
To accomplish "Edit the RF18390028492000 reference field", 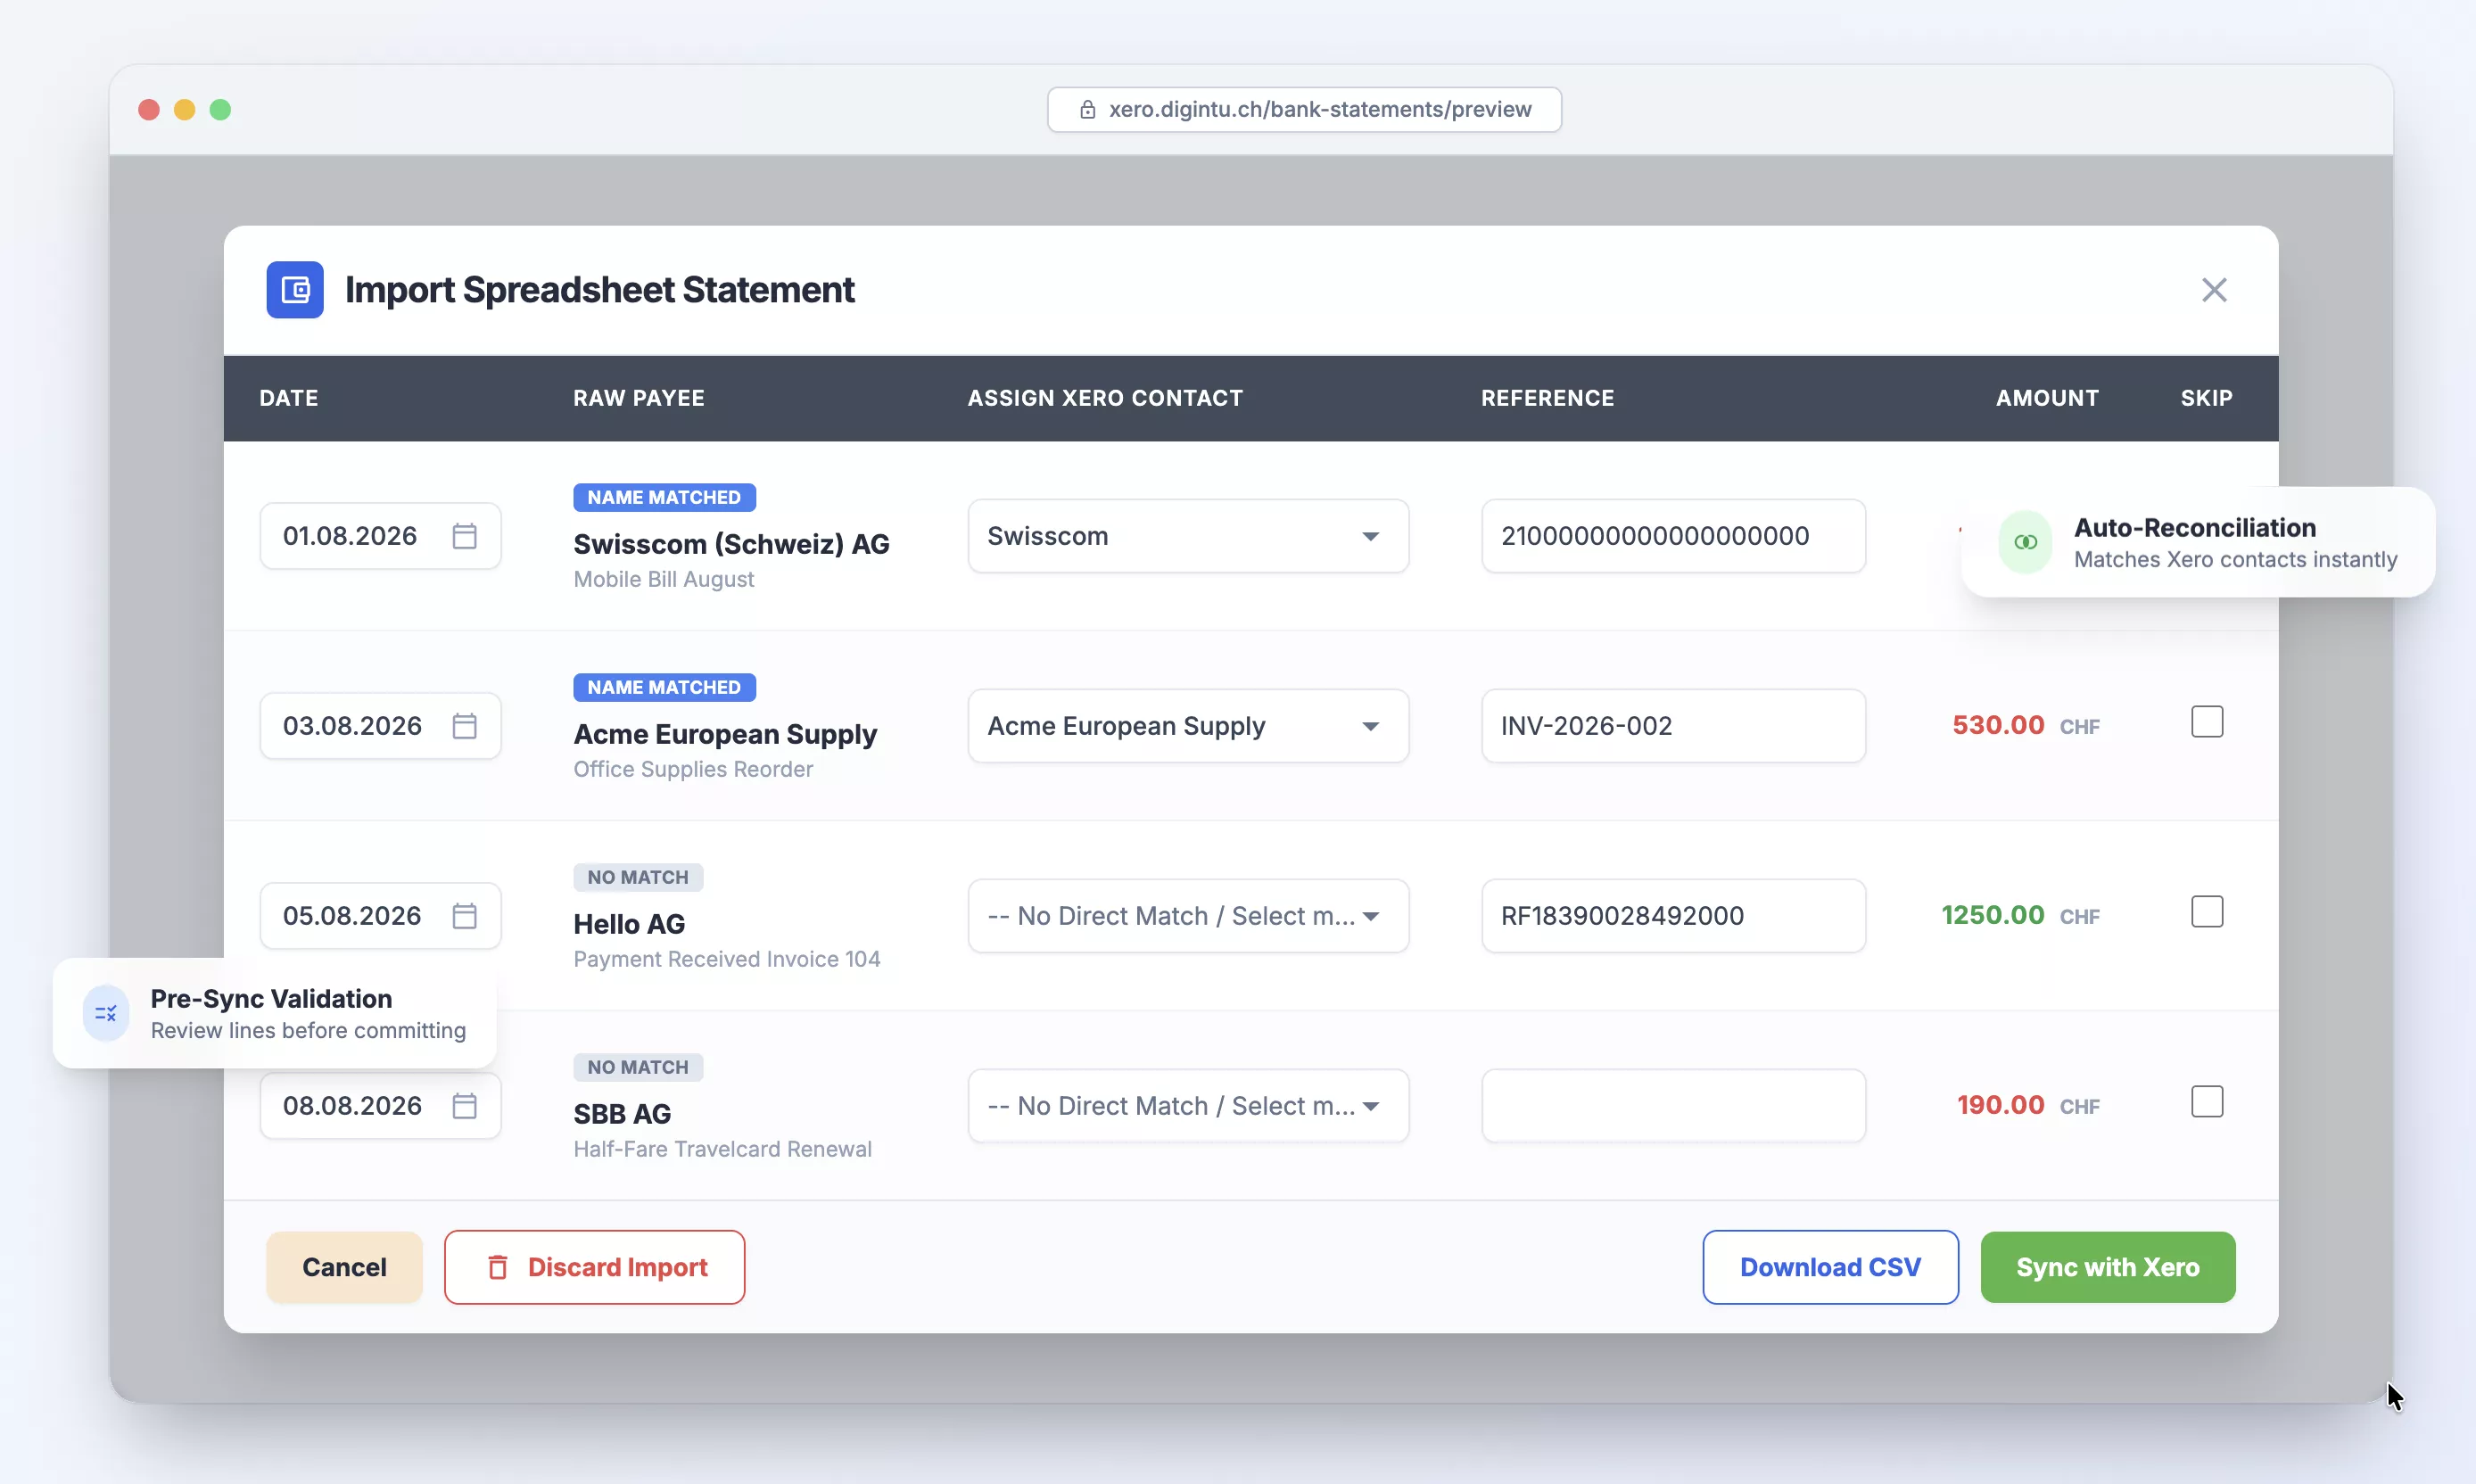I will tap(1673, 916).
